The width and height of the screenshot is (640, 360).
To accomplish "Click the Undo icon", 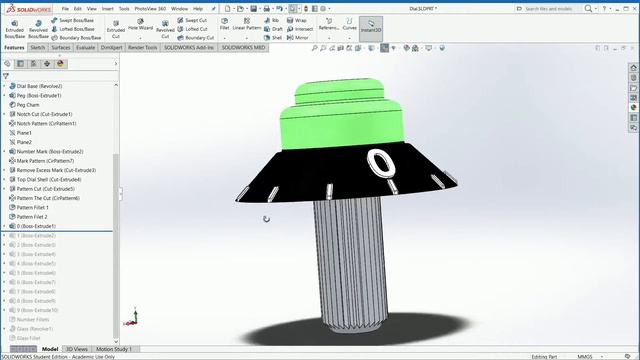I will pyautogui.click(x=279, y=9).
